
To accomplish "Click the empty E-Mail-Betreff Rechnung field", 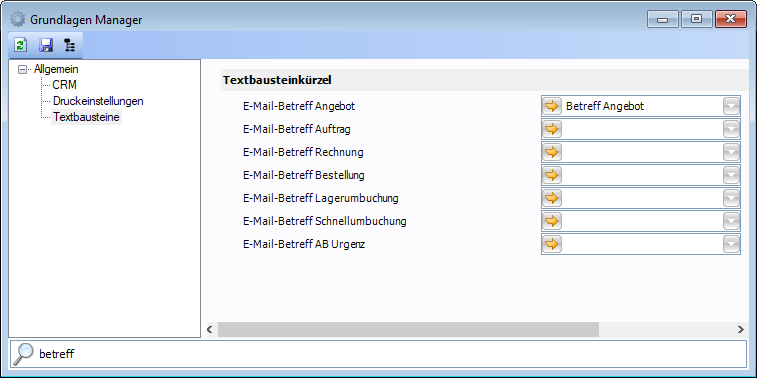I will [x=642, y=152].
